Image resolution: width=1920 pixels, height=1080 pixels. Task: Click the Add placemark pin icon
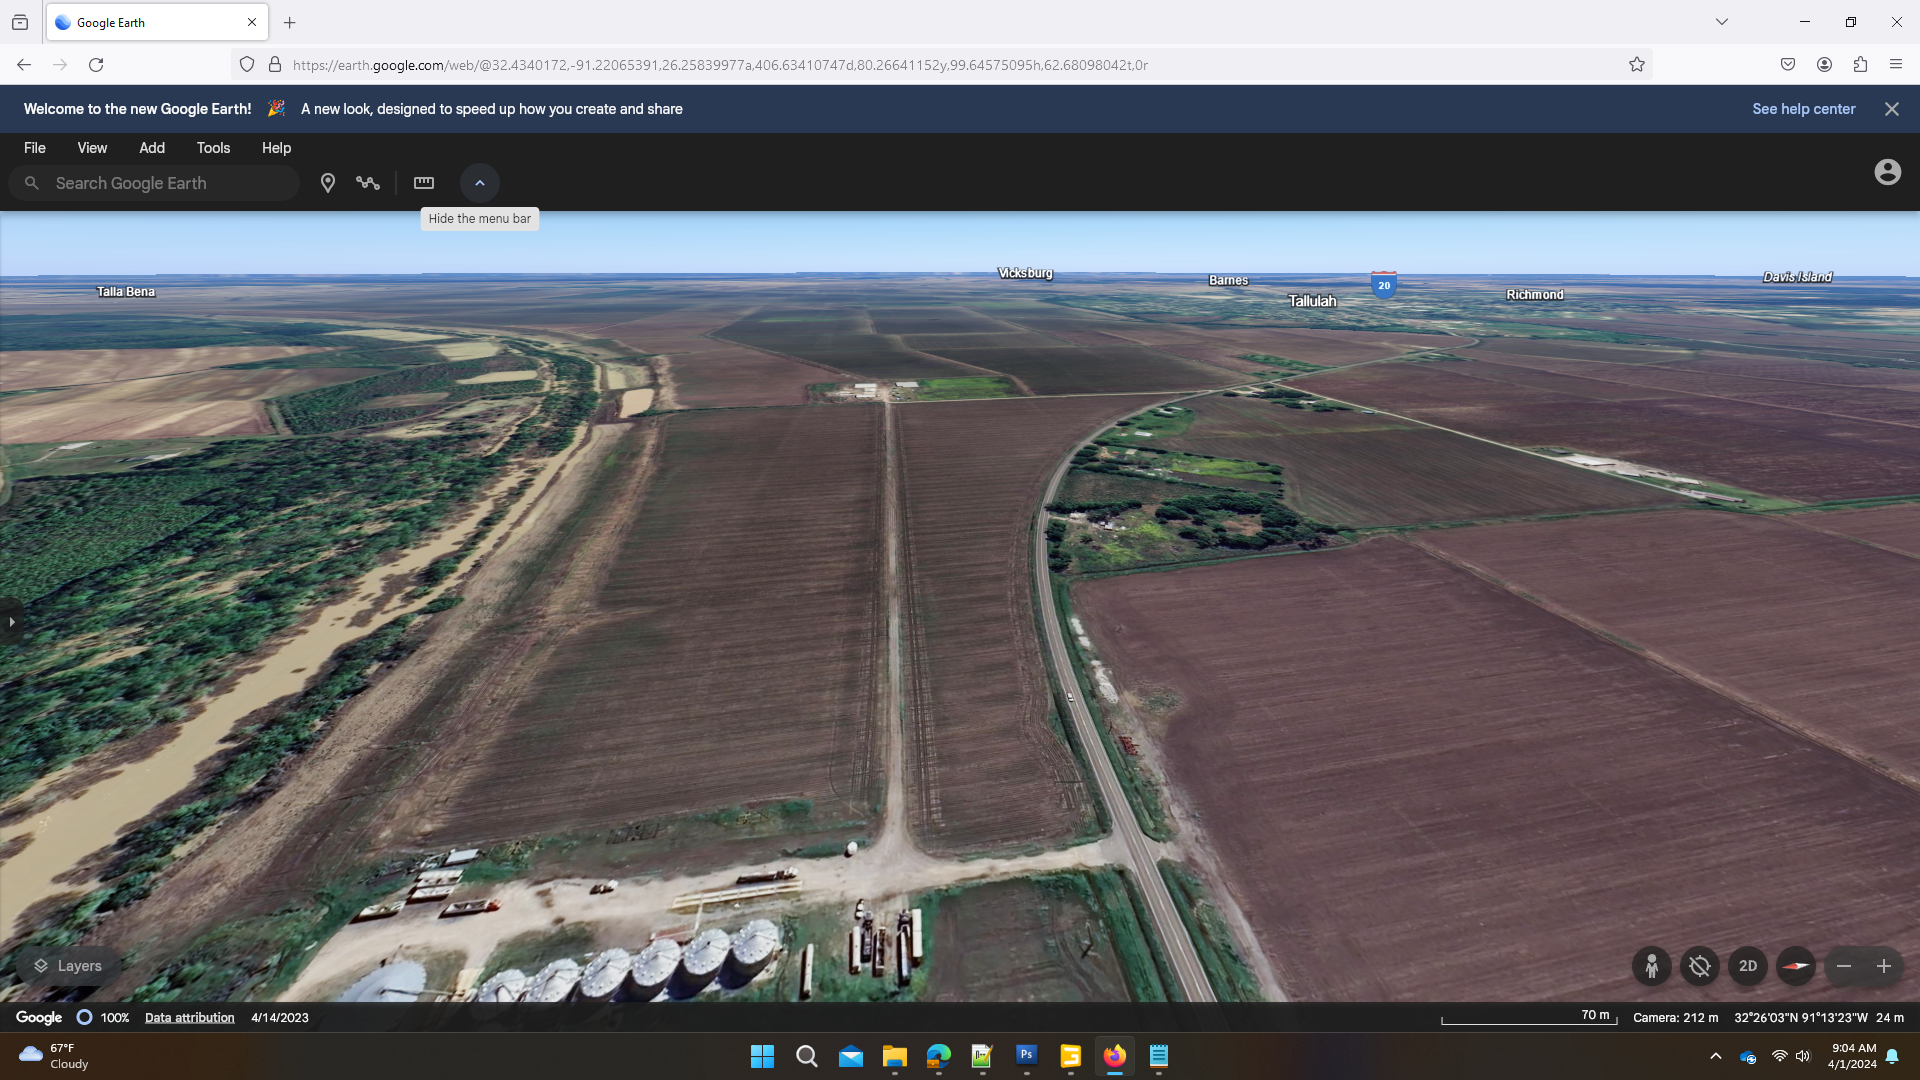[x=327, y=183]
